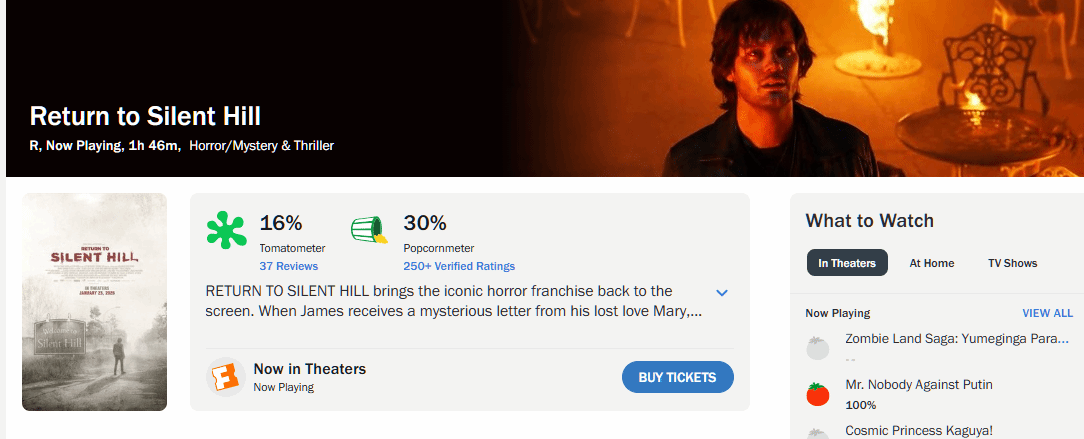Viewport: 1084px width, 439px height.
Task: Open the Zombie Land Saga movie link
Action: pyautogui.click(x=957, y=339)
